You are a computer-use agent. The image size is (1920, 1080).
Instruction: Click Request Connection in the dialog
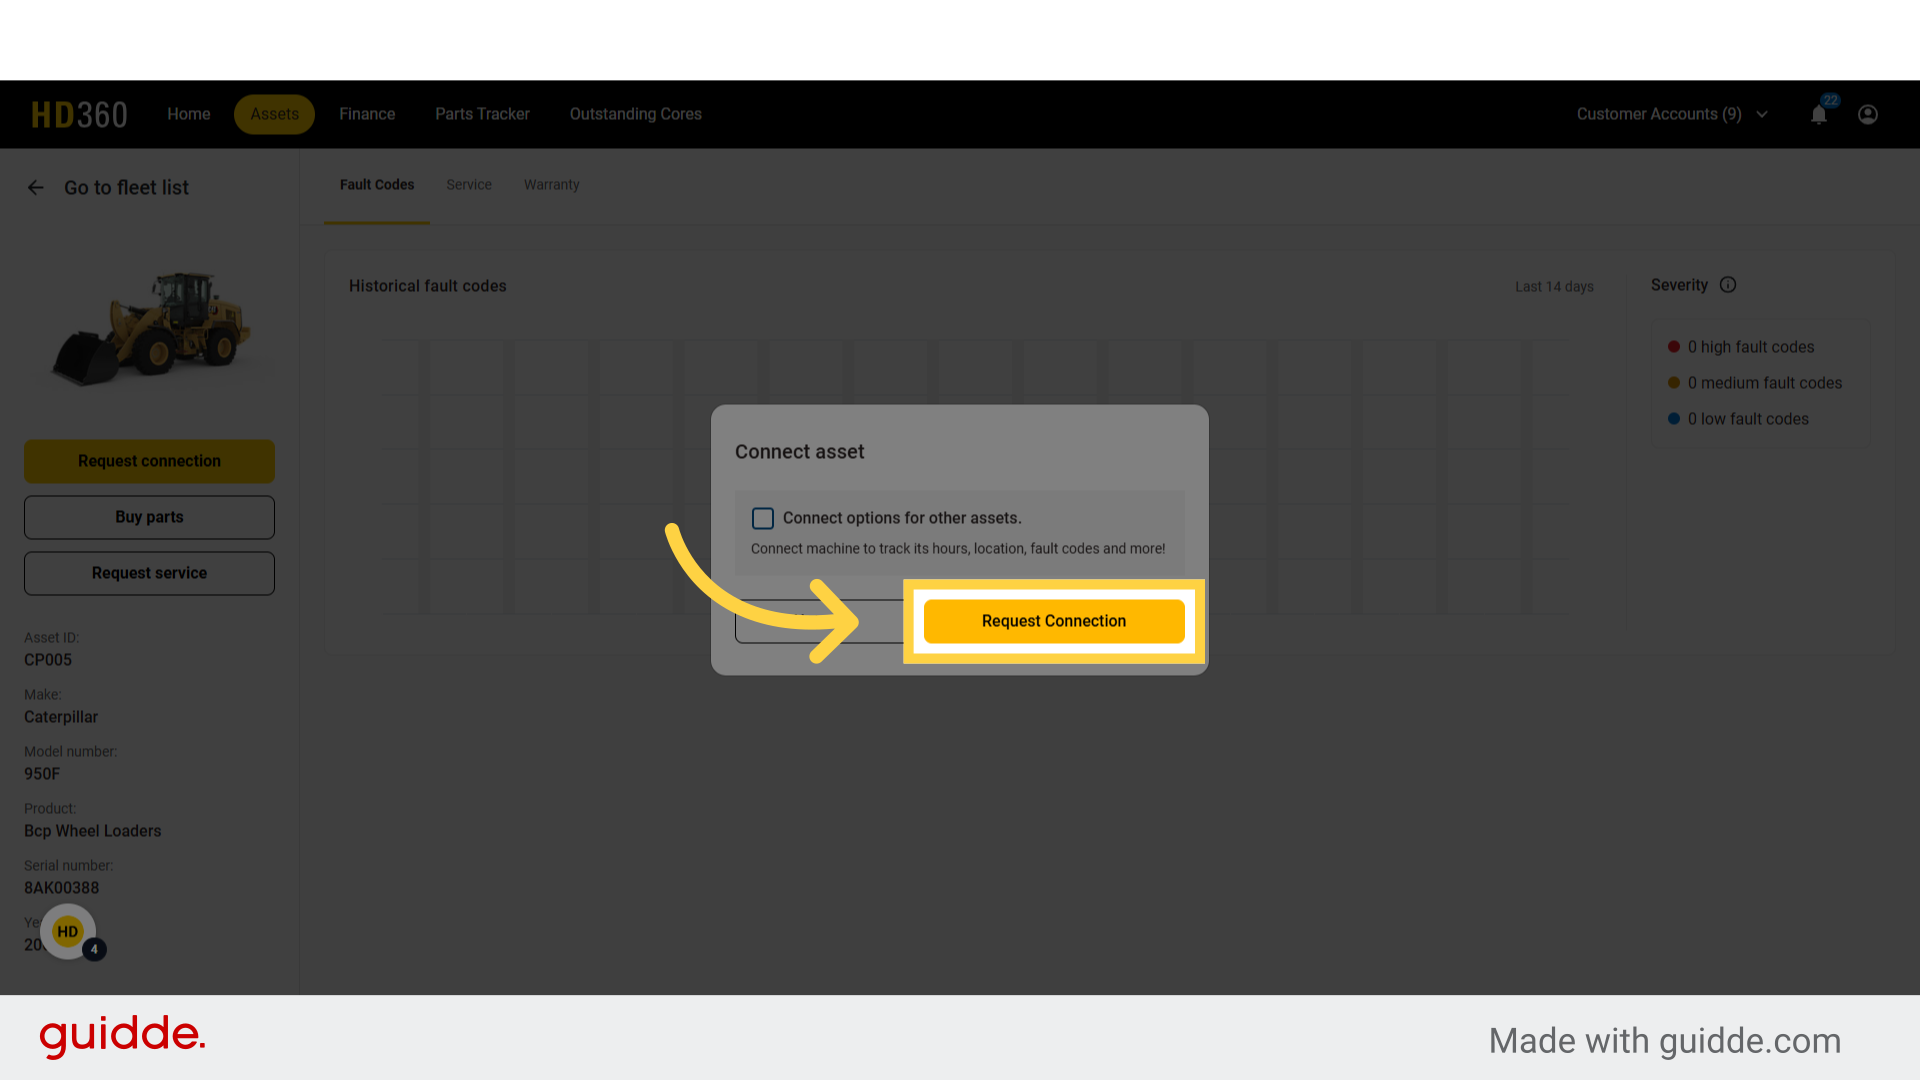(x=1053, y=620)
